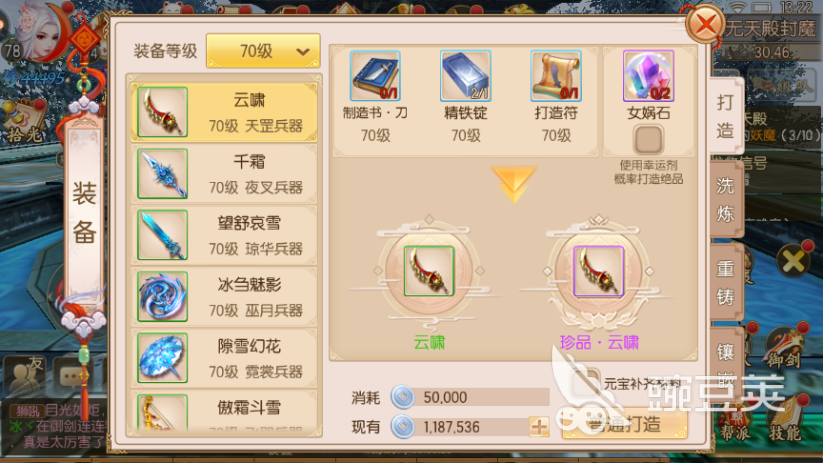This screenshot has height=463, width=823.
Task: Close the equipment forging panel
Action: click(x=705, y=24)
